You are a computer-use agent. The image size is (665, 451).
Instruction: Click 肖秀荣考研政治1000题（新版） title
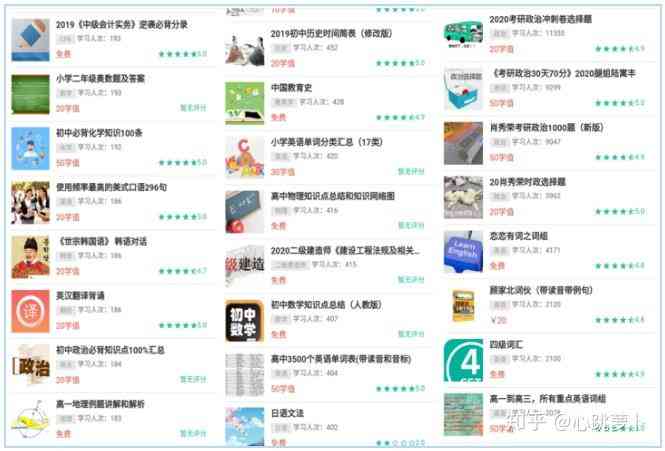[x=546, y=127]
